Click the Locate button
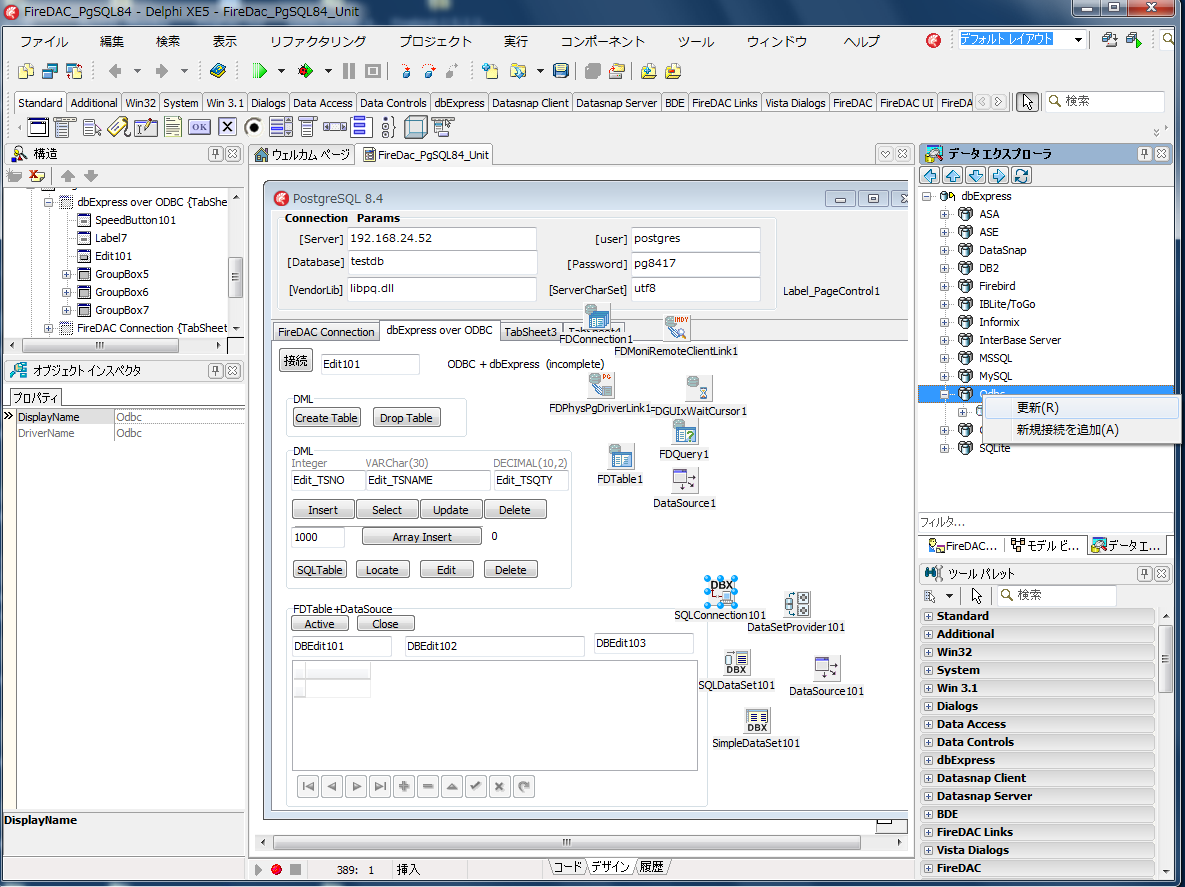The width and height of the screenshot is (1185, 887). point(382,570)
